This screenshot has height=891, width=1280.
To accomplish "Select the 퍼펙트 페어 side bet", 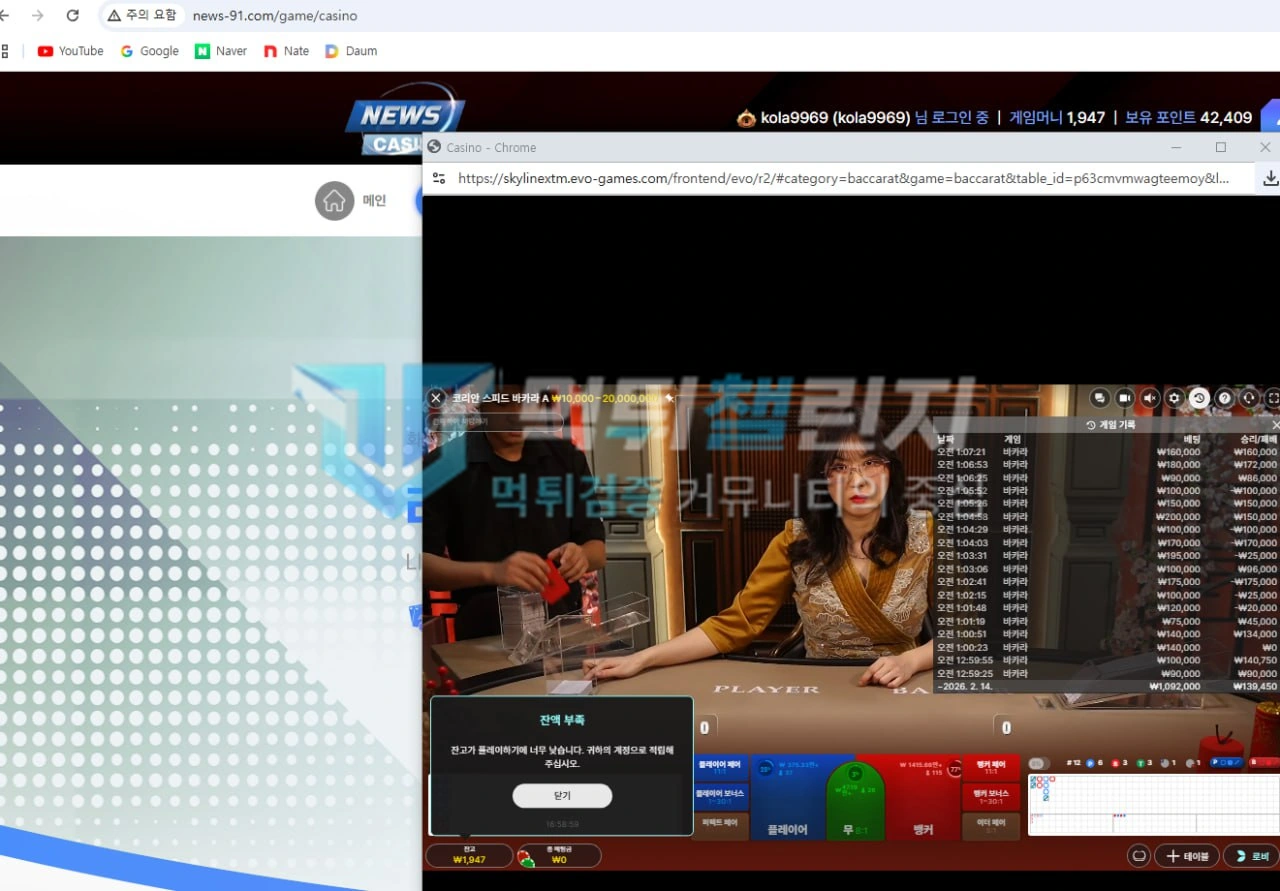I will point(720,826).
